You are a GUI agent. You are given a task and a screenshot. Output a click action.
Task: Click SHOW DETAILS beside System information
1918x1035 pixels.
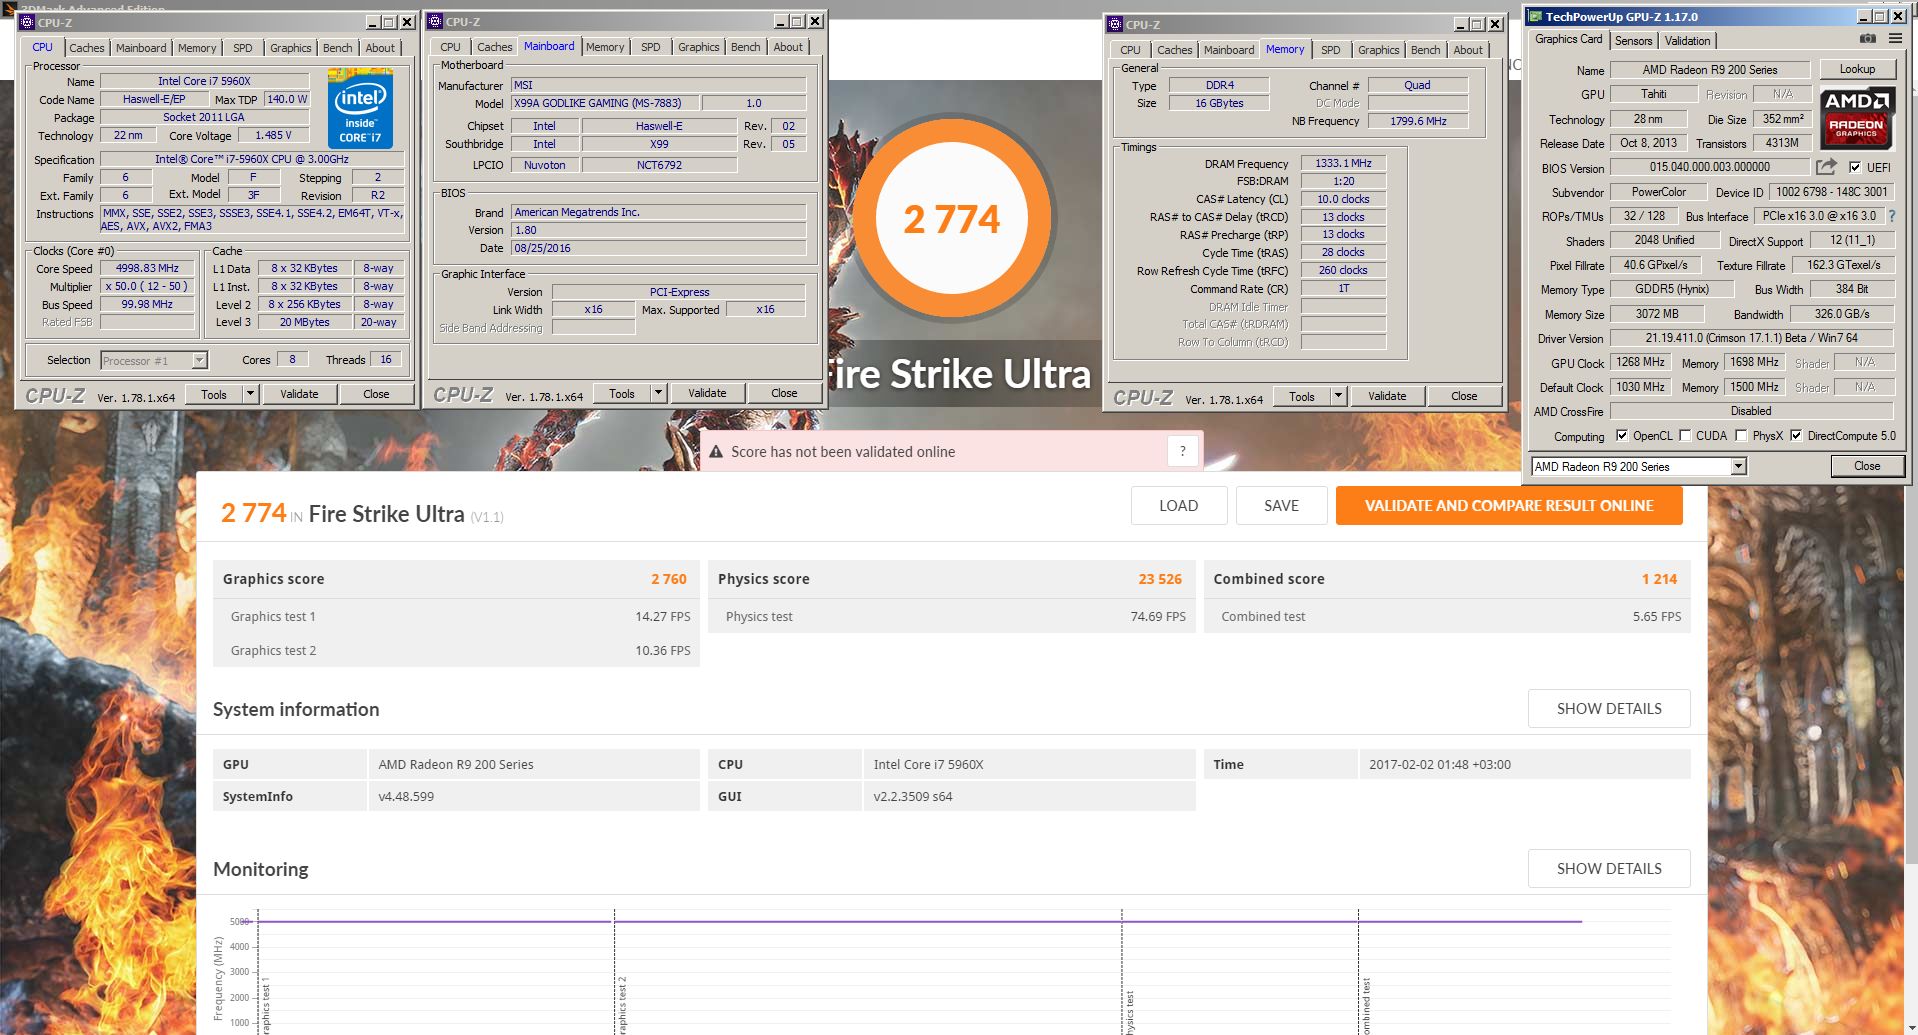point(1609,708)
